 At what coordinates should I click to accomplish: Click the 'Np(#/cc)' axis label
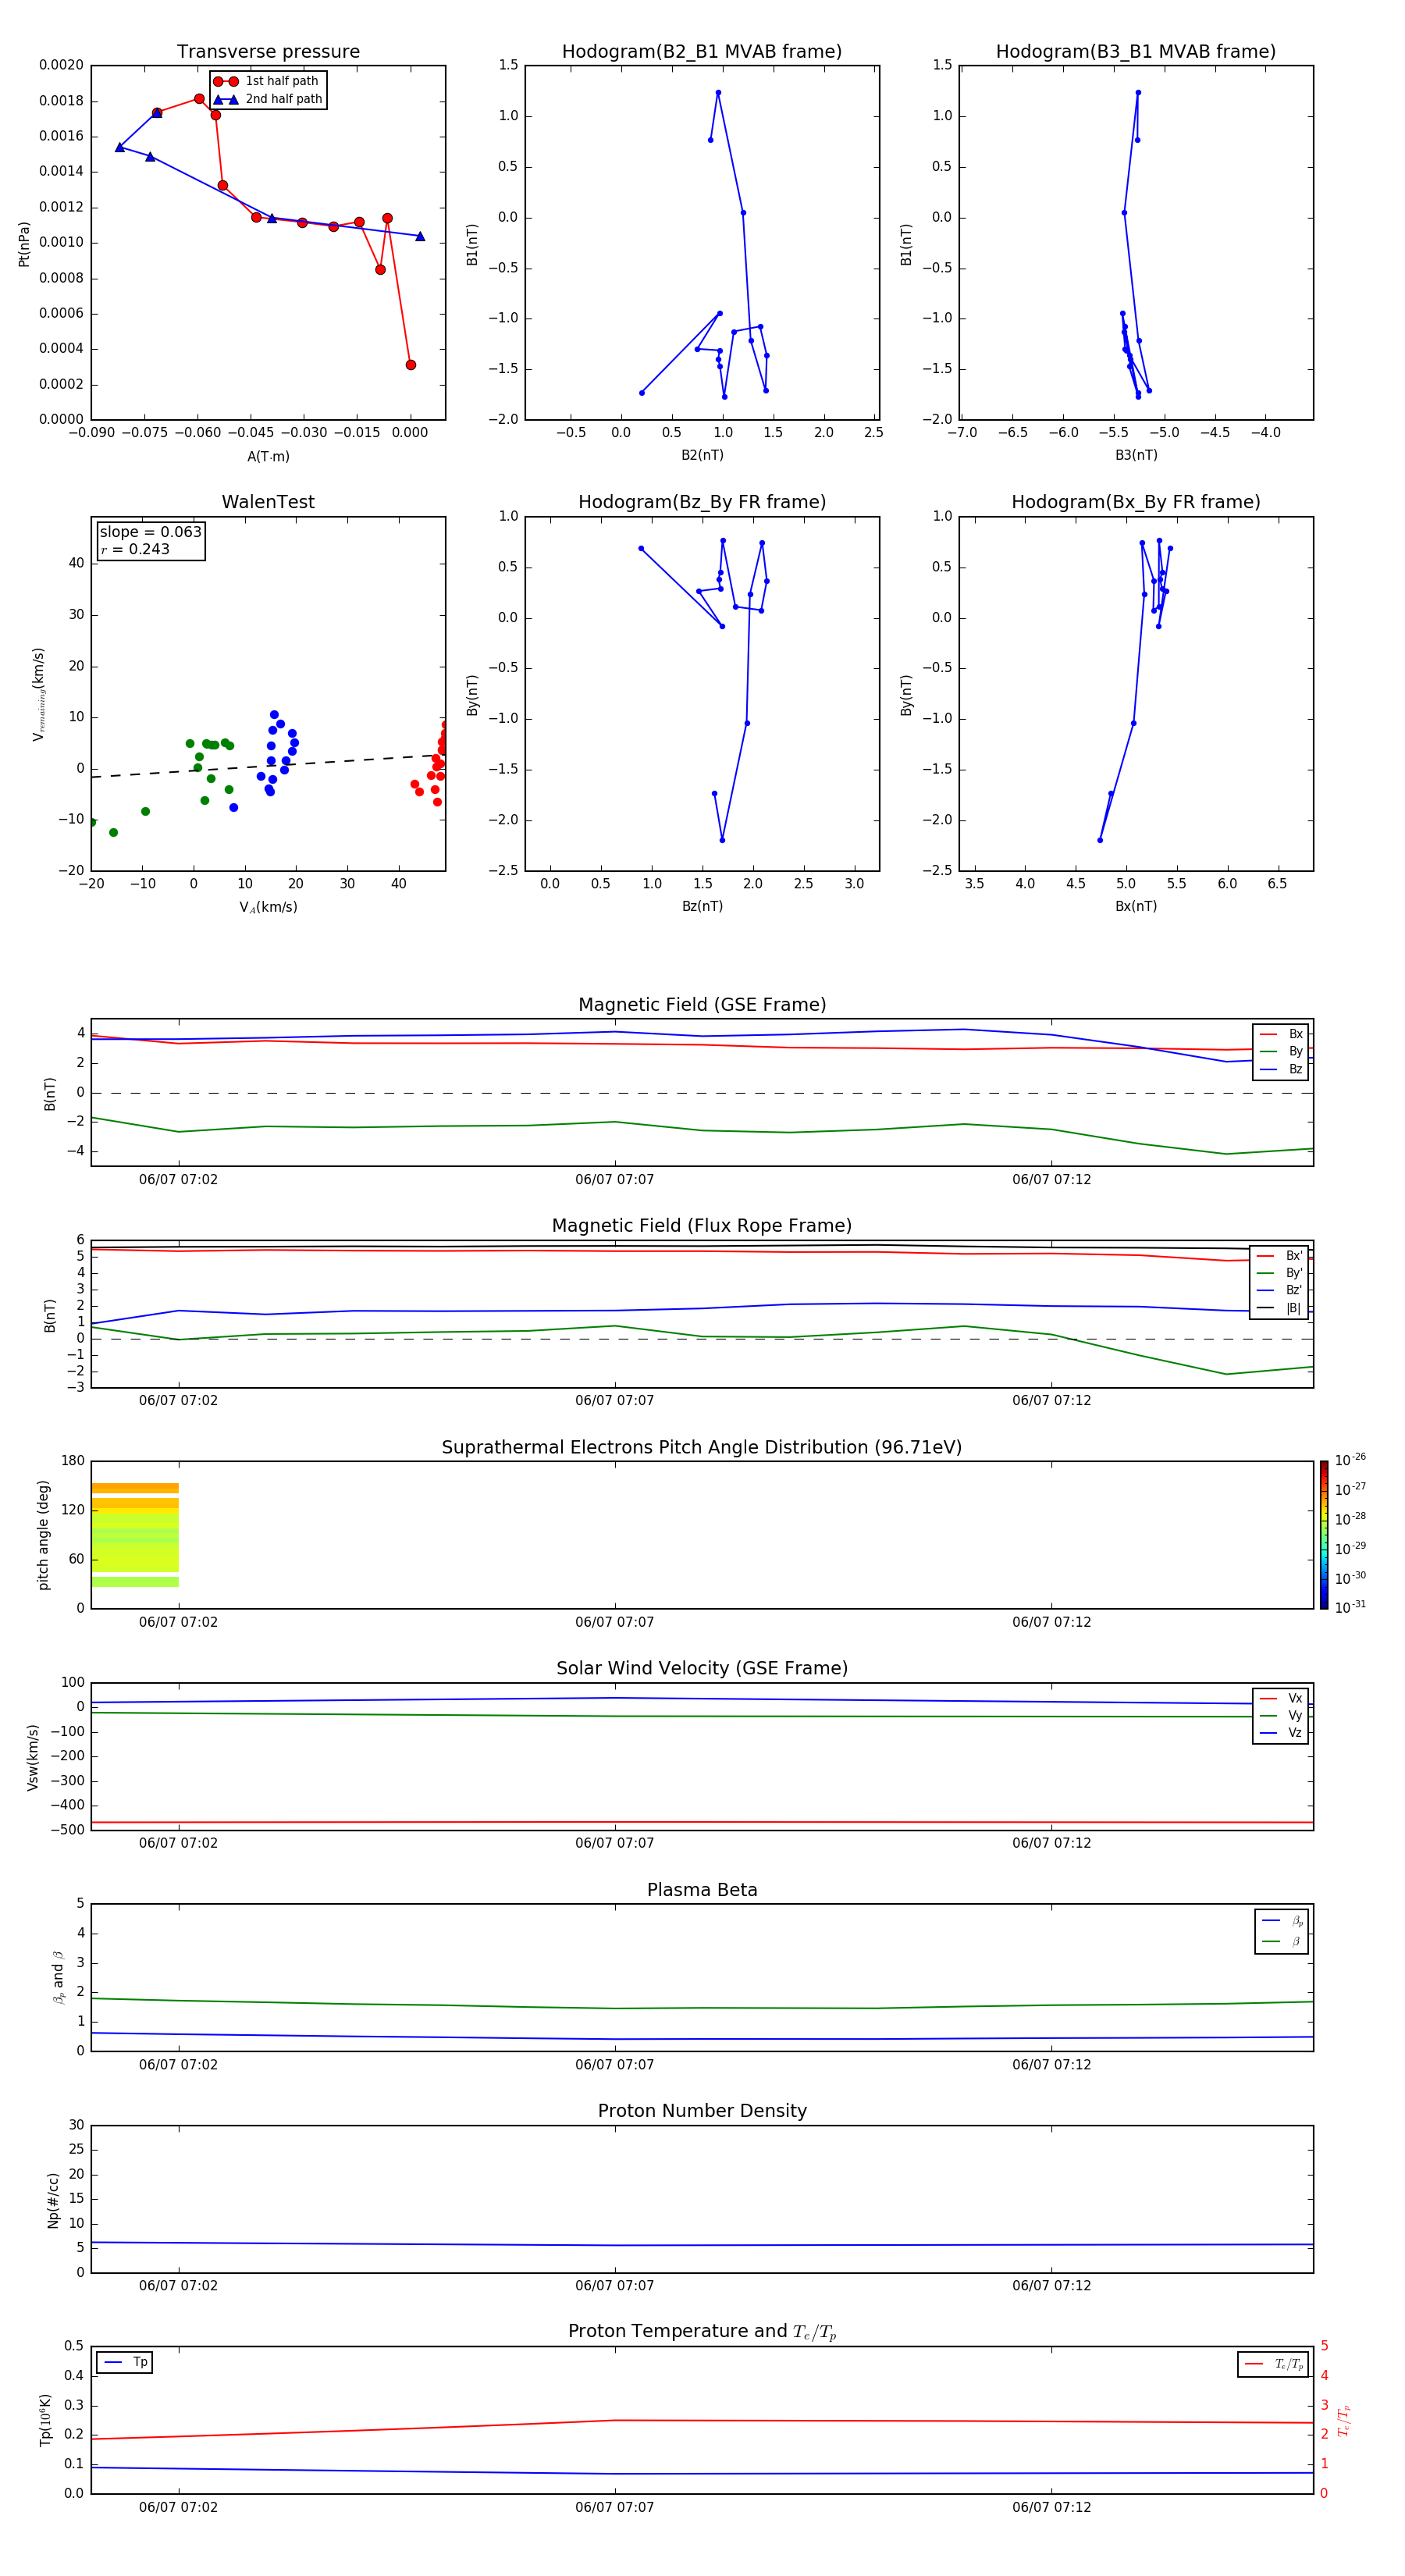click(53, 2200)
